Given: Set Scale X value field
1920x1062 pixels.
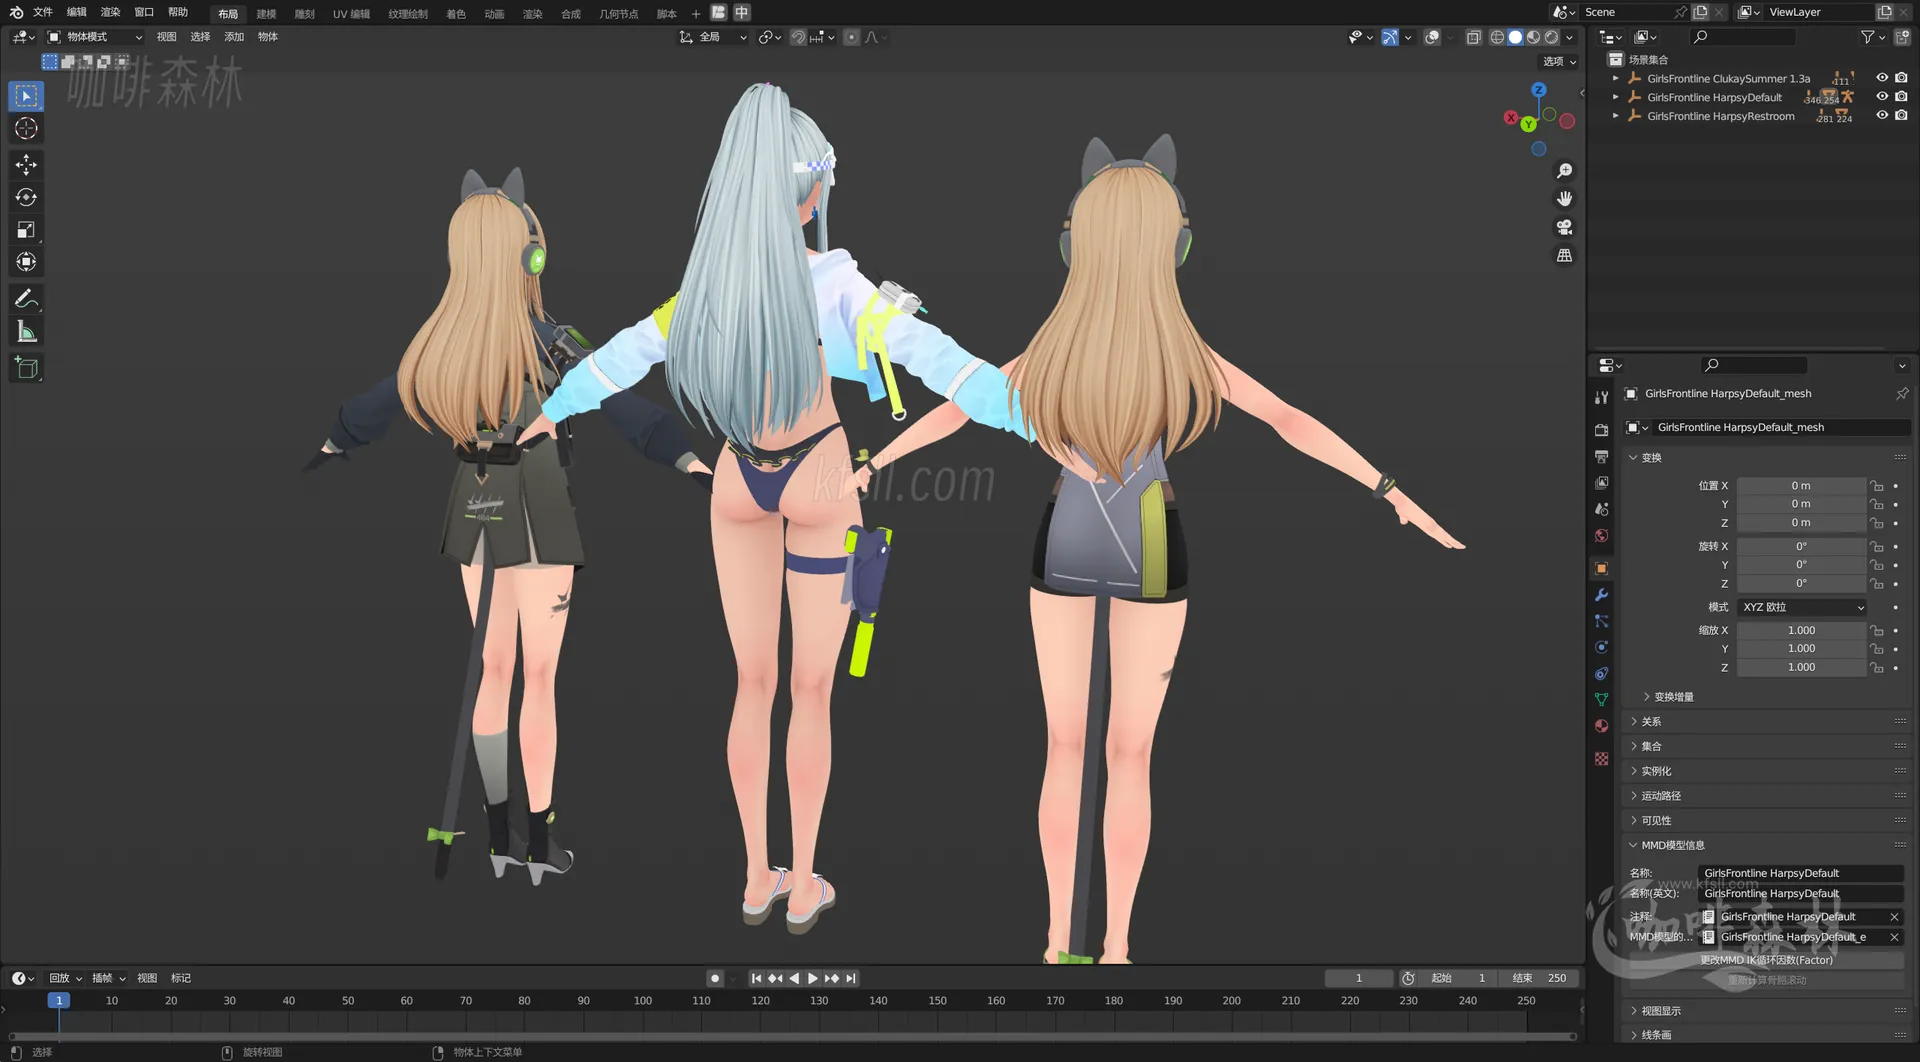Looking at the screenshot, I should (1800, 630).
